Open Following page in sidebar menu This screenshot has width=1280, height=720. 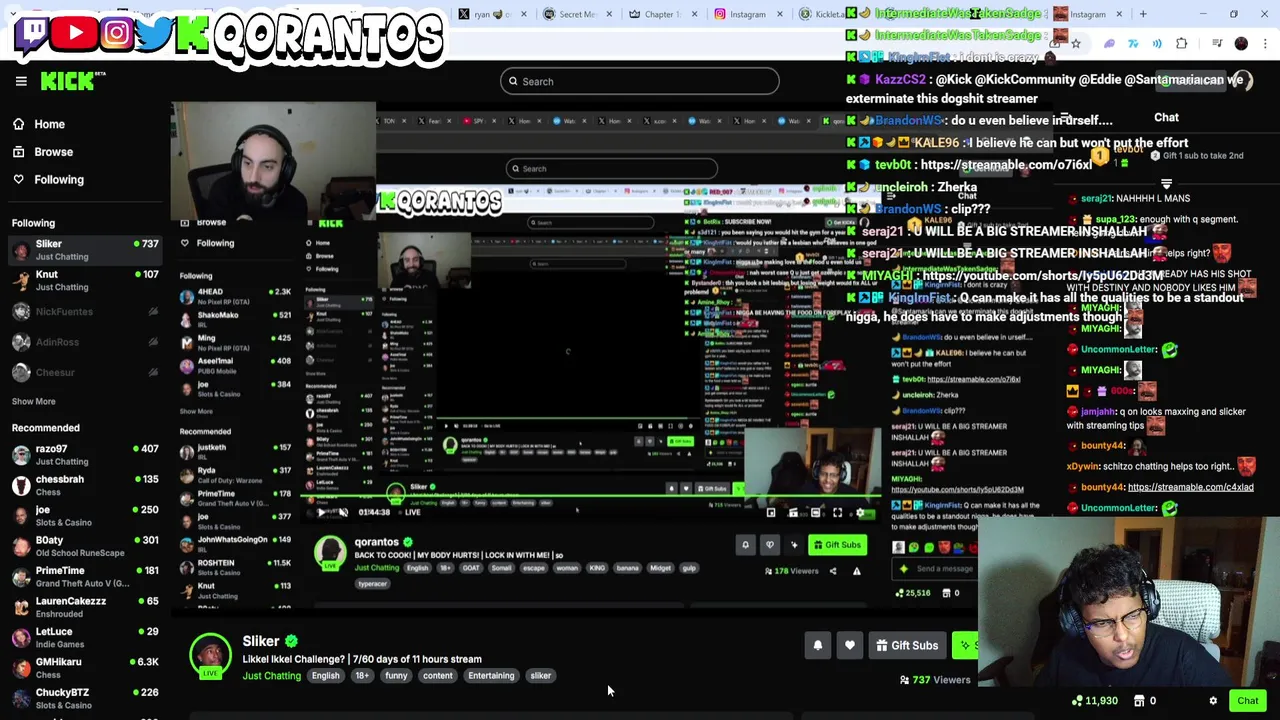click(x=48, y=180)
